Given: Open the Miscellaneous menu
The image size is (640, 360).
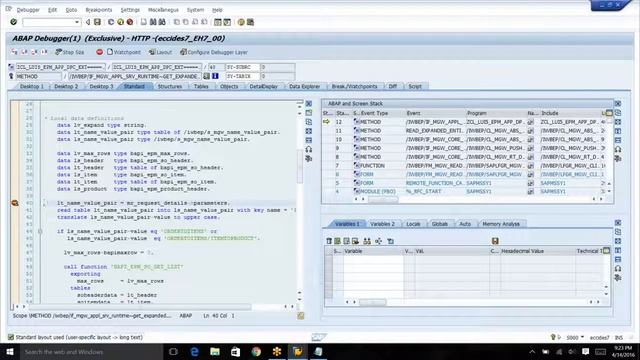Looking at the screenshot, I should 163,10.
